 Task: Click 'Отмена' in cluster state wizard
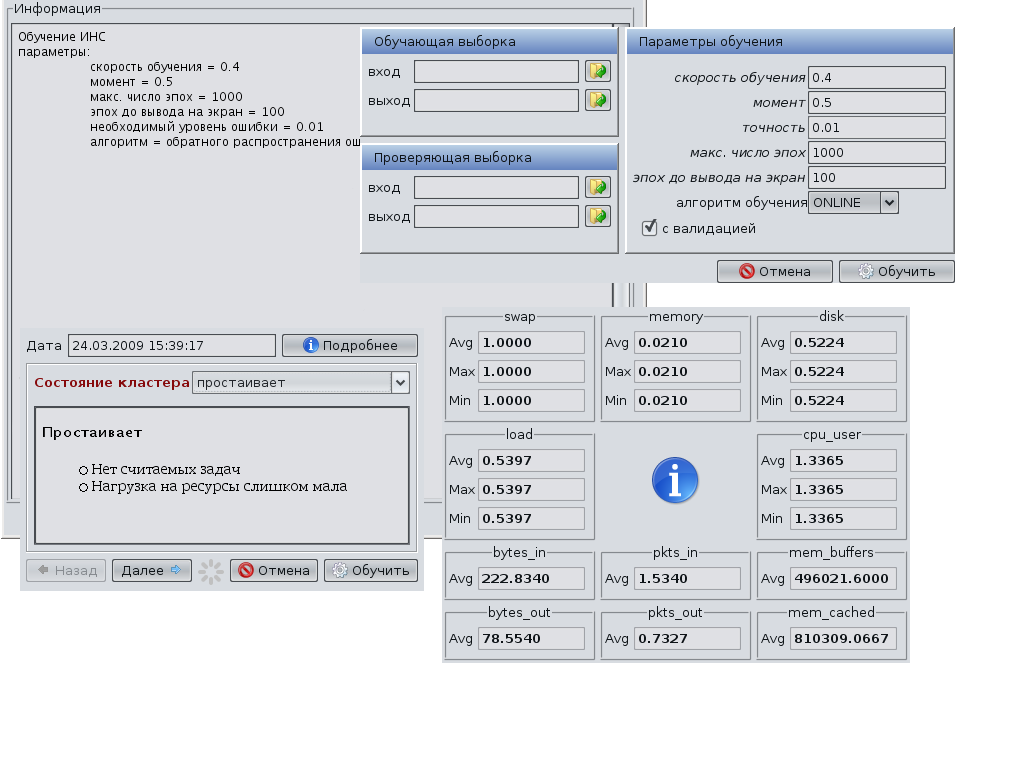tap(274, 571)
